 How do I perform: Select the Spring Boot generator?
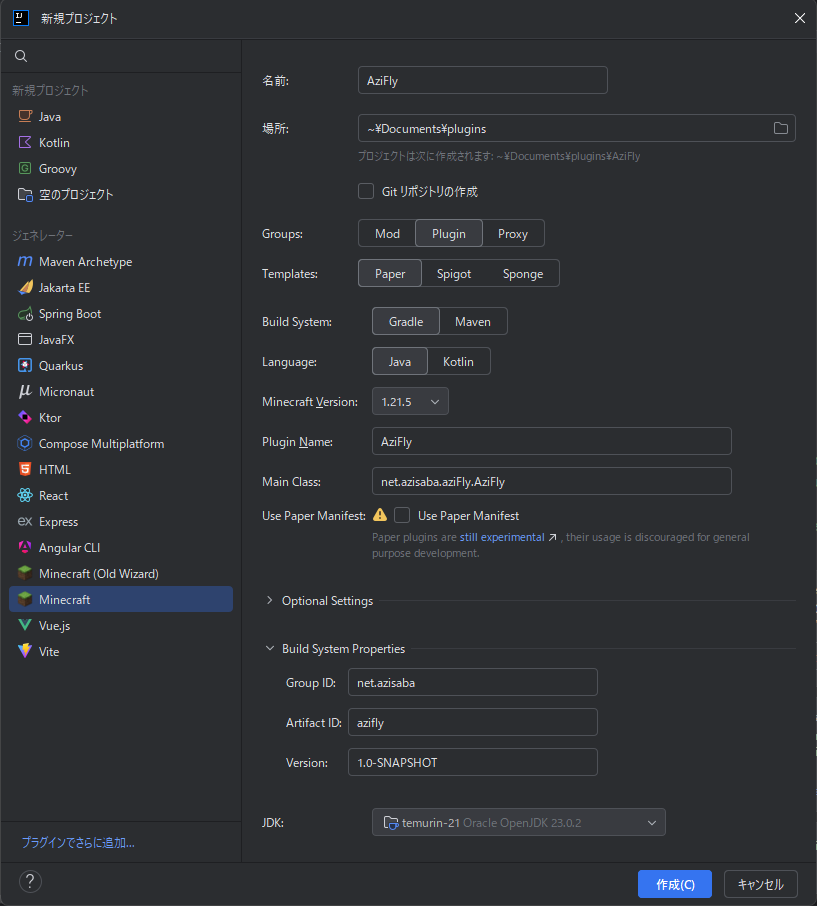point(69,314)
